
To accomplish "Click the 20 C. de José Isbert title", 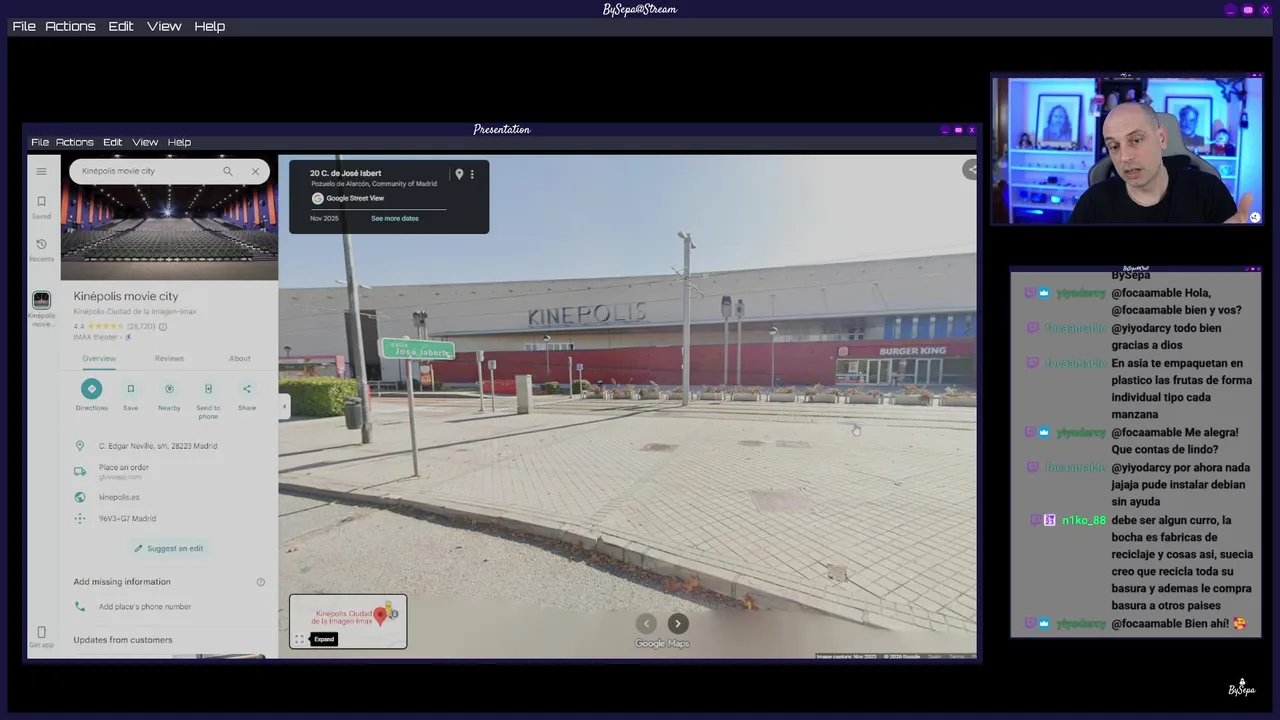I will (345, 173).
